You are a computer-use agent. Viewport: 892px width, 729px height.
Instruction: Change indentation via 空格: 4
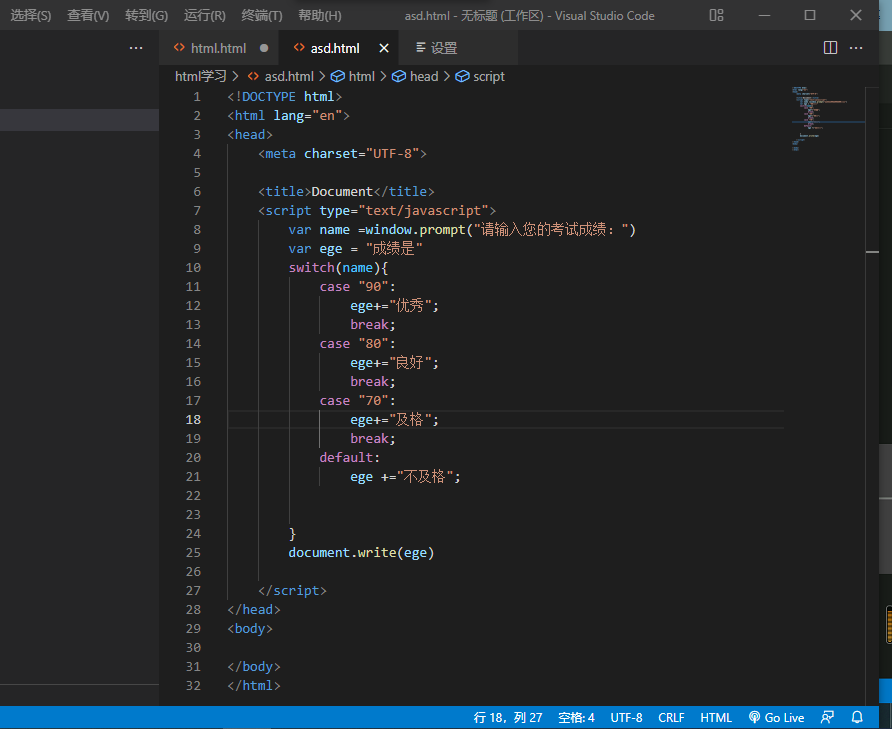pos(576,718)
